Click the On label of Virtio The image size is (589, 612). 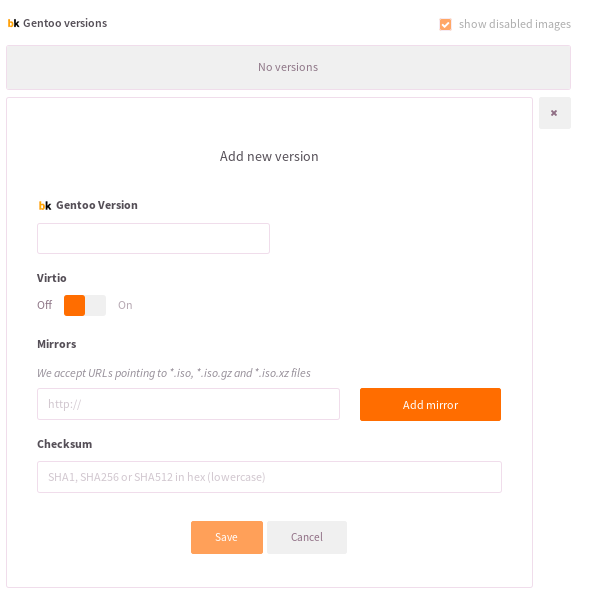(x=125, y=305)
